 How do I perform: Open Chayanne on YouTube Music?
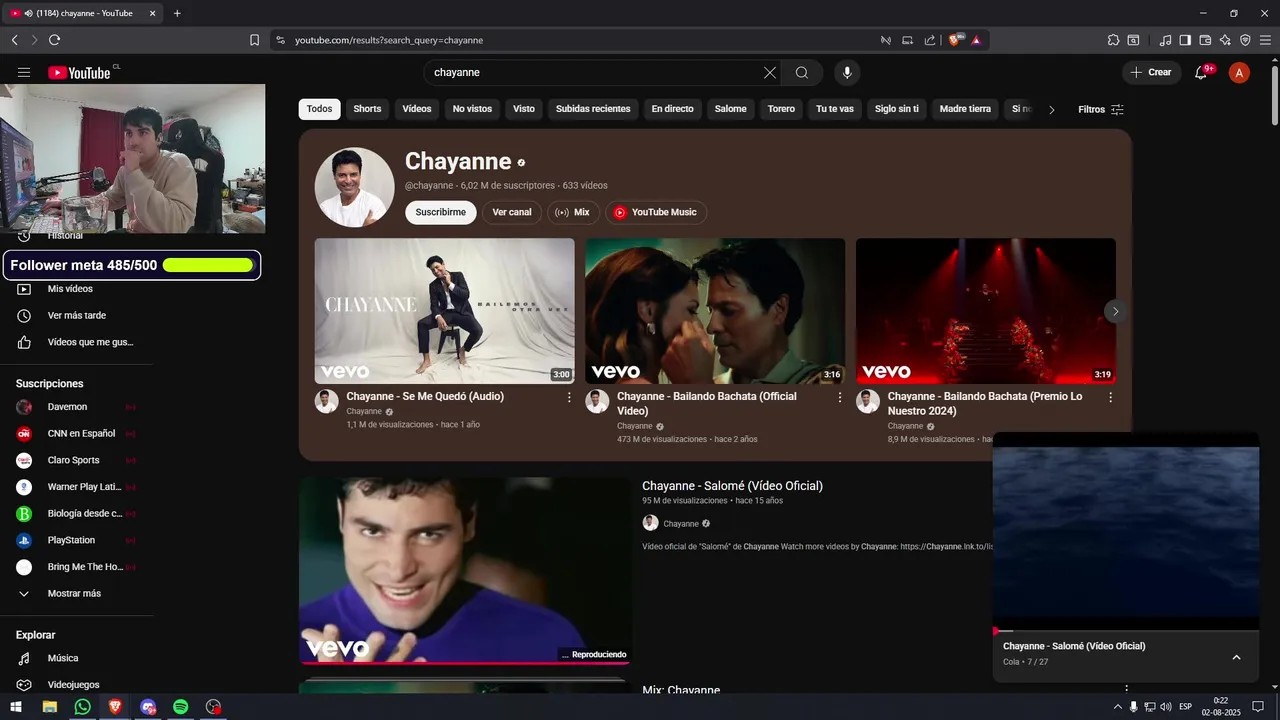(656, 212)
